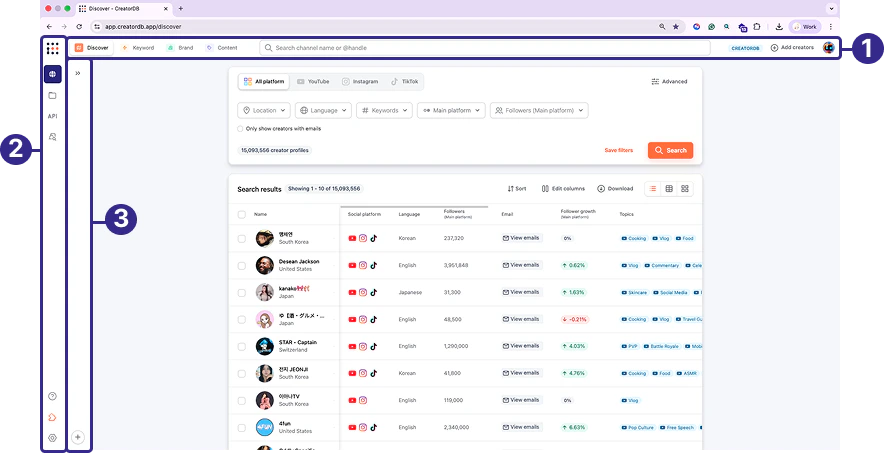Tick the select-all checkbox beside Name header
This screenshot has width=884, height=453.
tap(242, 214)
